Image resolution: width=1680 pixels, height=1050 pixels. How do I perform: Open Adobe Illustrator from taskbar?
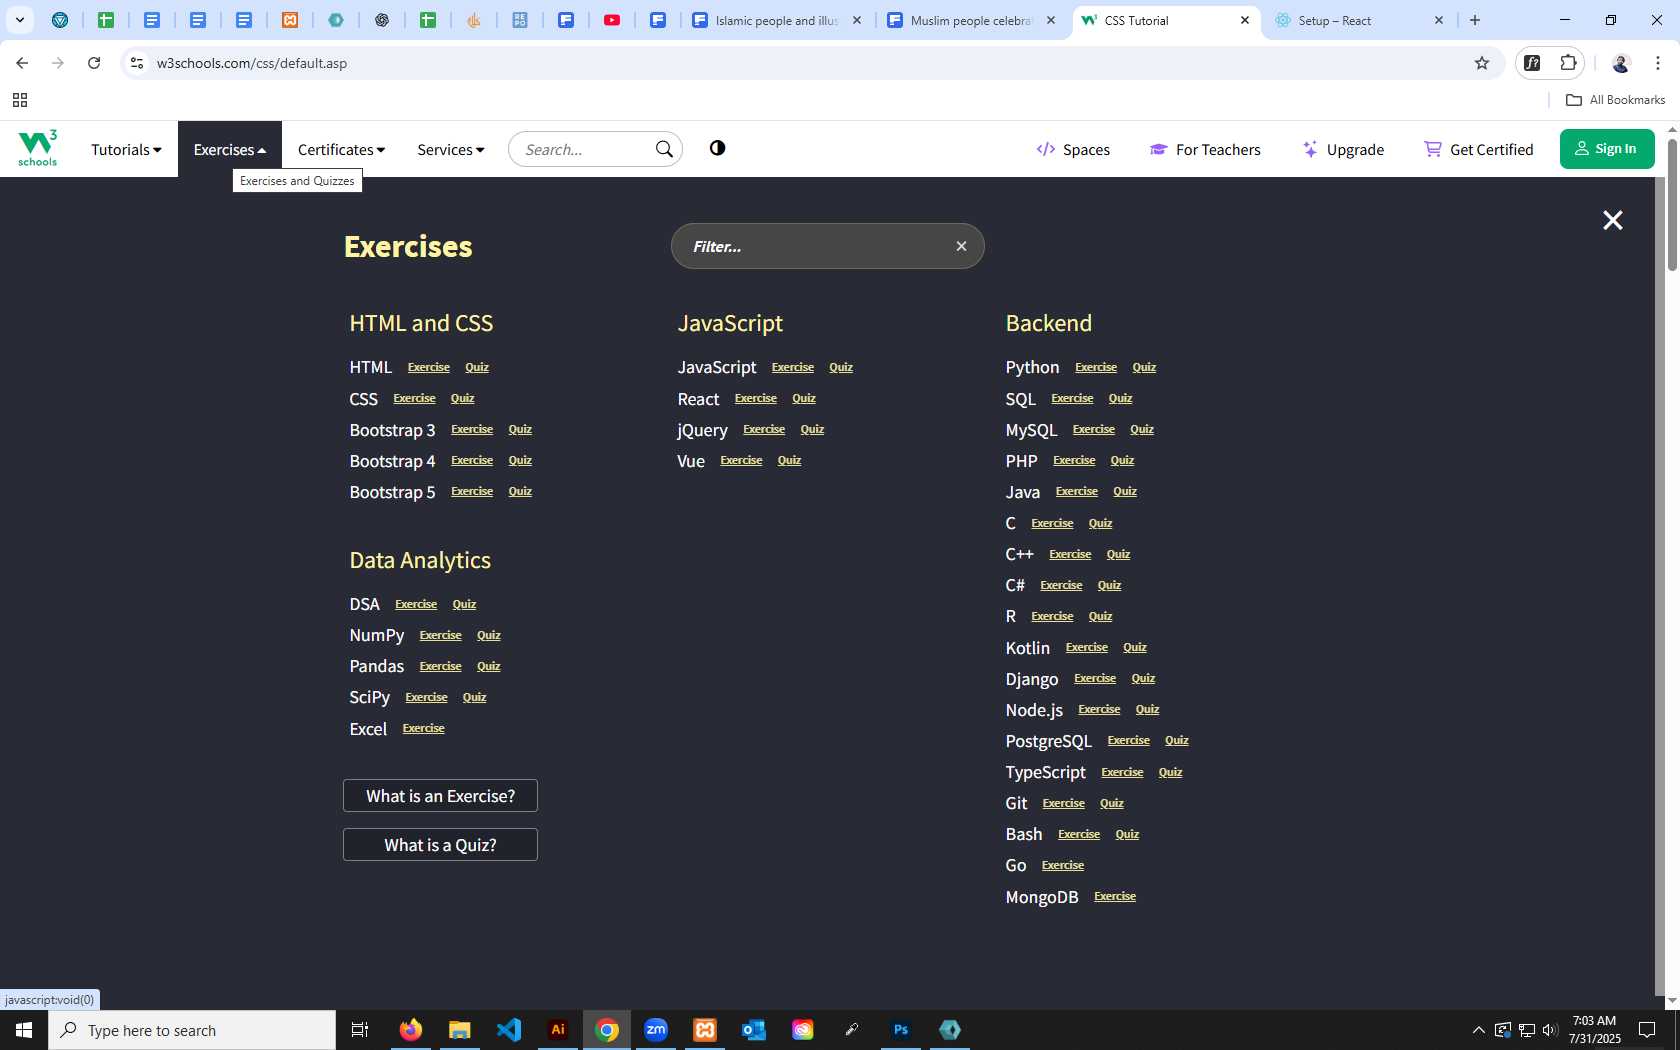pyautogui.click(x=558, y=1030)
